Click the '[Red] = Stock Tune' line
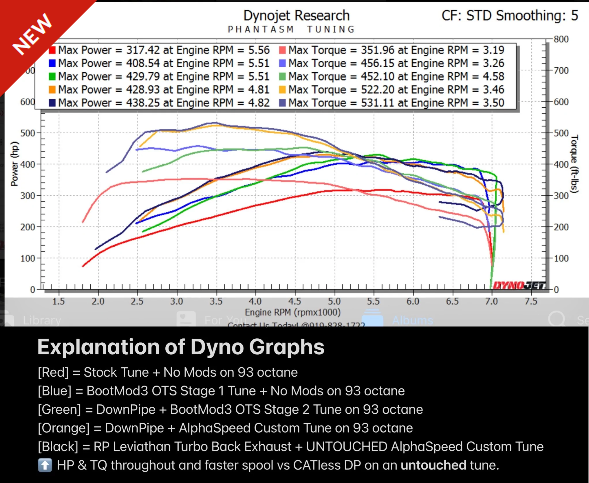 [168, 373]
